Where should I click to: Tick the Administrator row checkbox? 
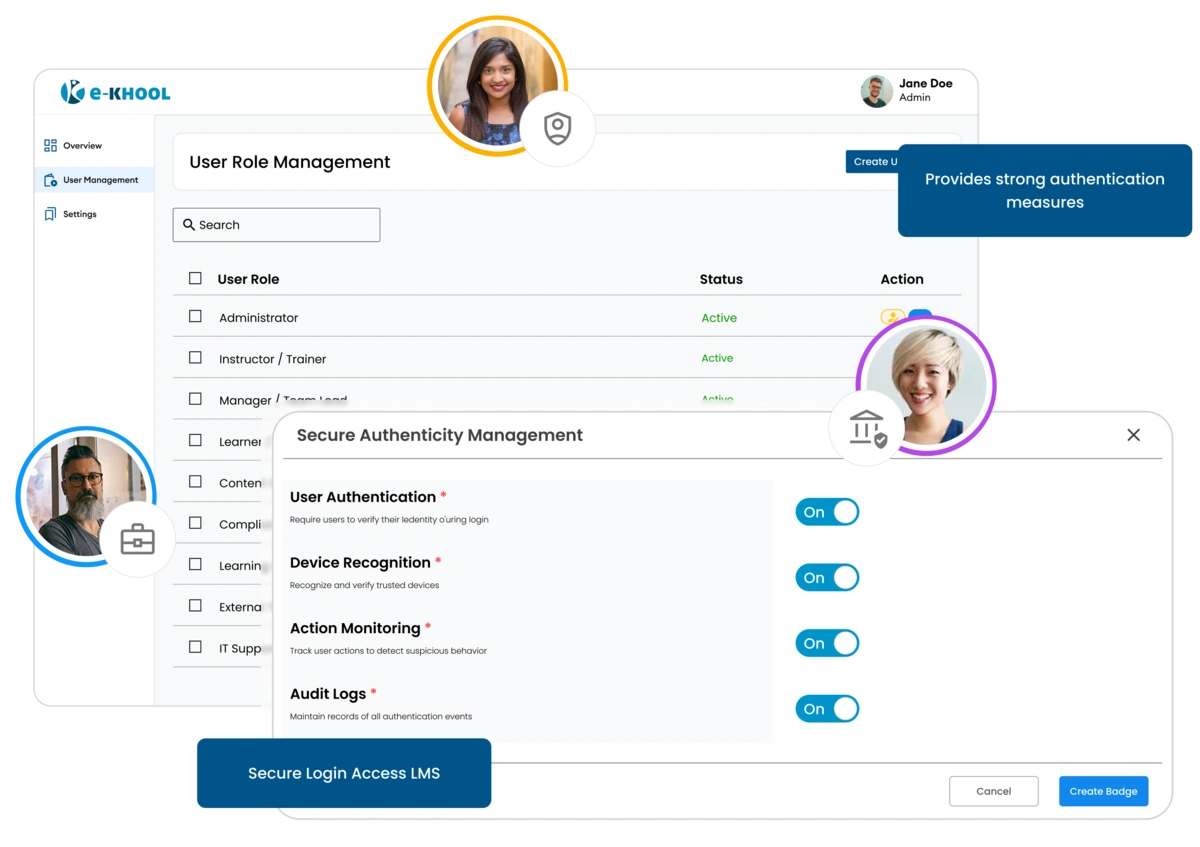pos(195,317)
